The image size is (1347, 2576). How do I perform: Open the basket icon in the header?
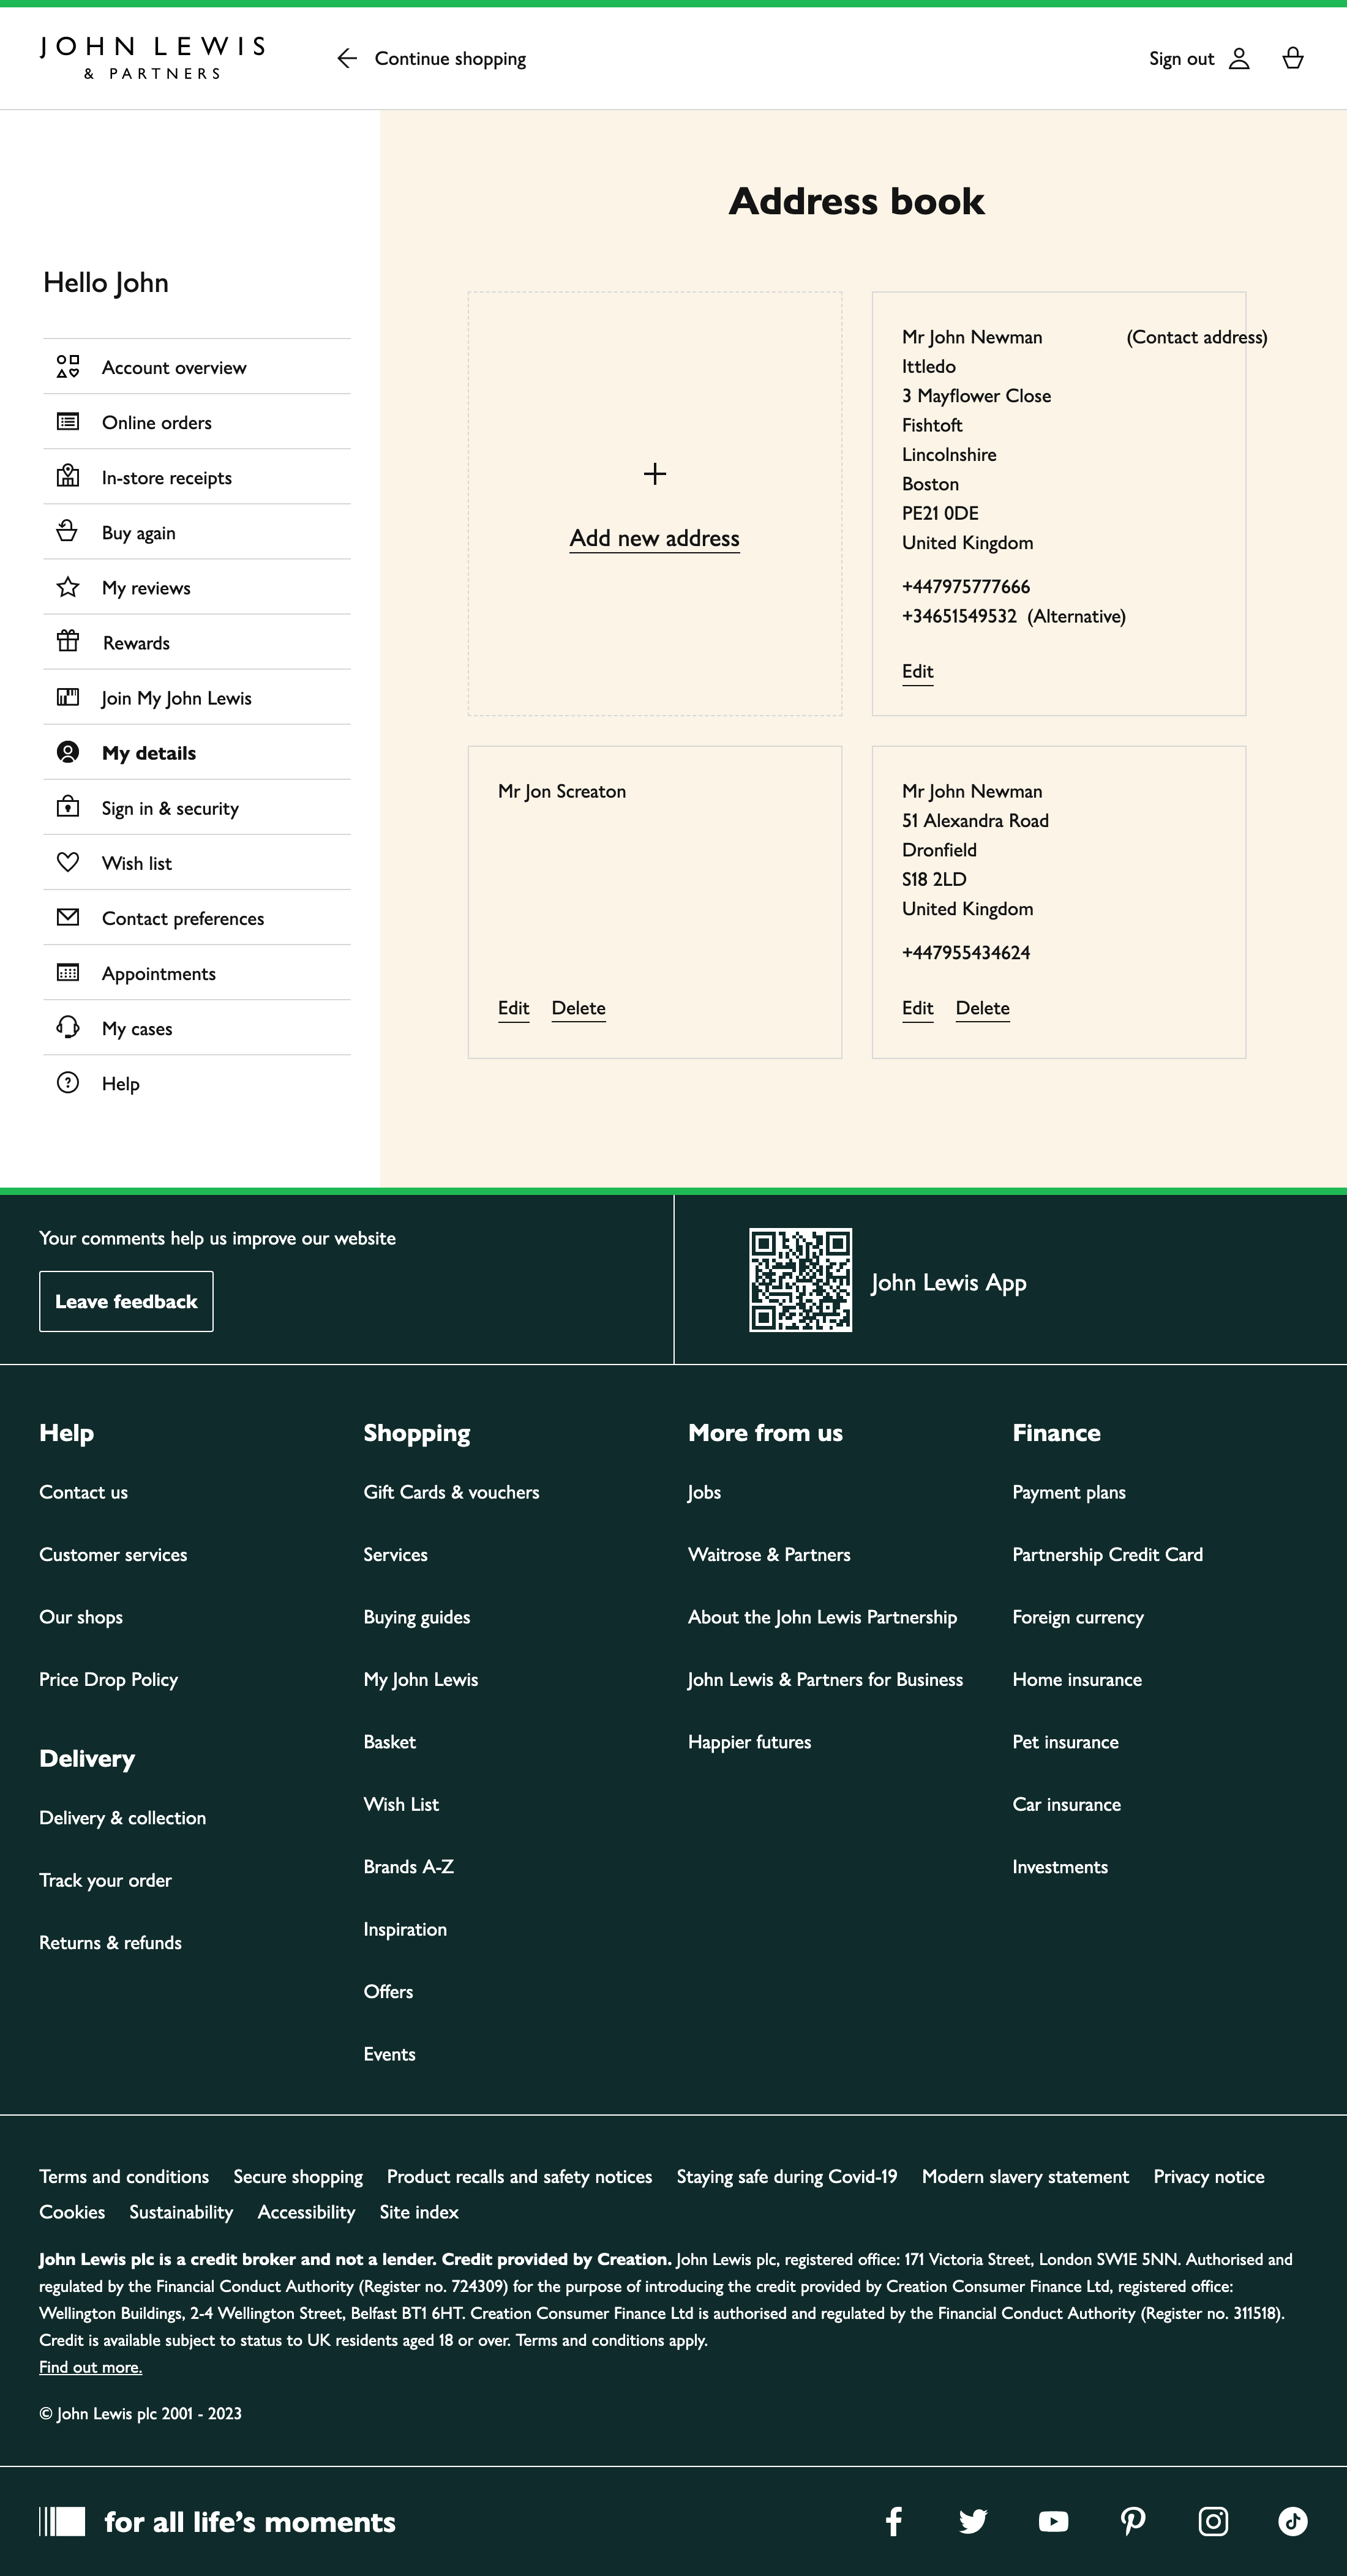pos(1294,58)
